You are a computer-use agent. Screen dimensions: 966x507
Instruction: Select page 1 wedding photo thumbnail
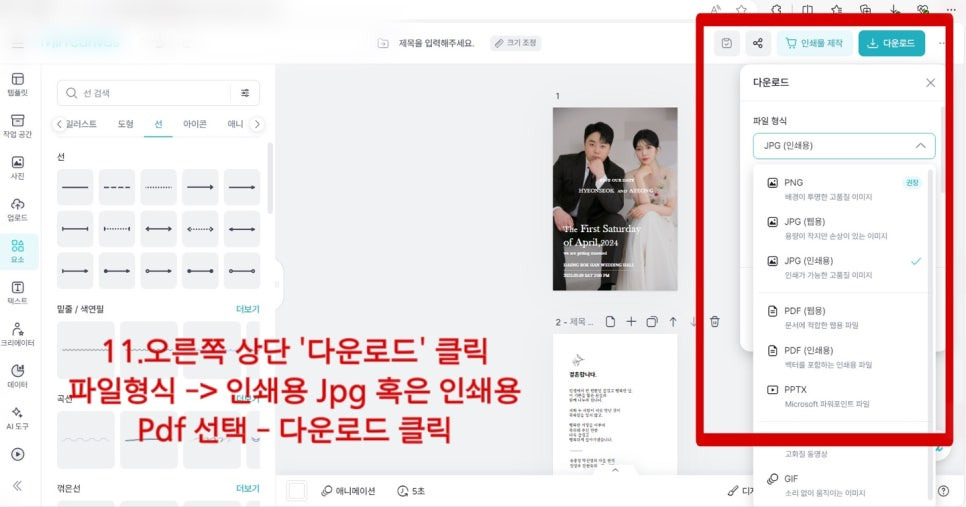point(615,199)
